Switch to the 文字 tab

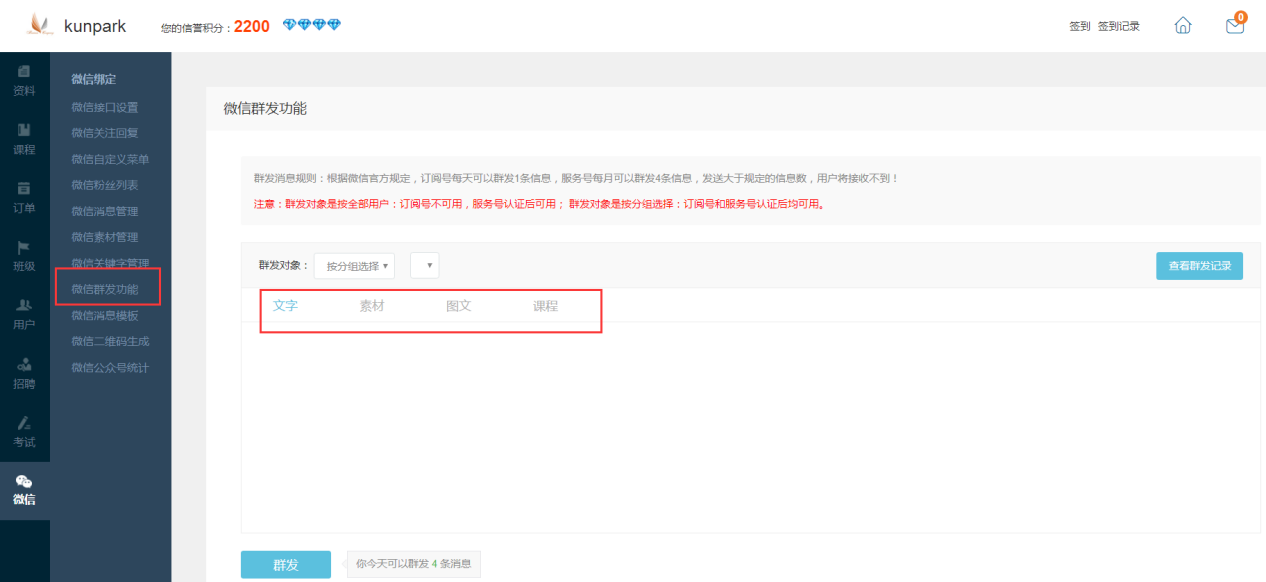(x=286, y=306)
